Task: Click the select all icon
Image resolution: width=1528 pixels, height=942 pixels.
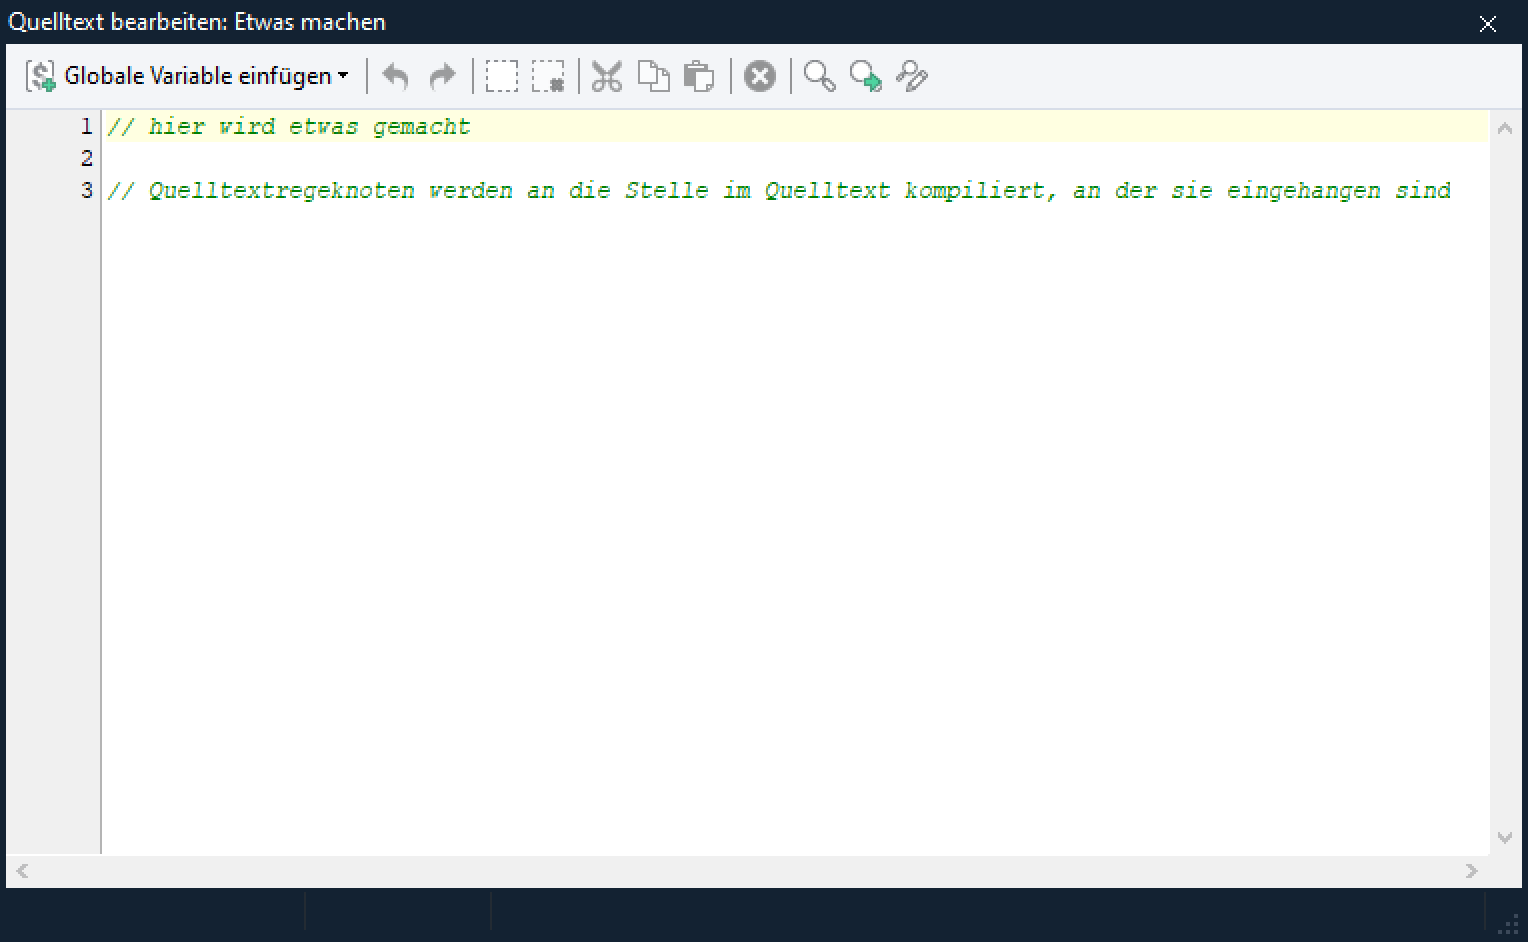Action: [x=502, y=76]
